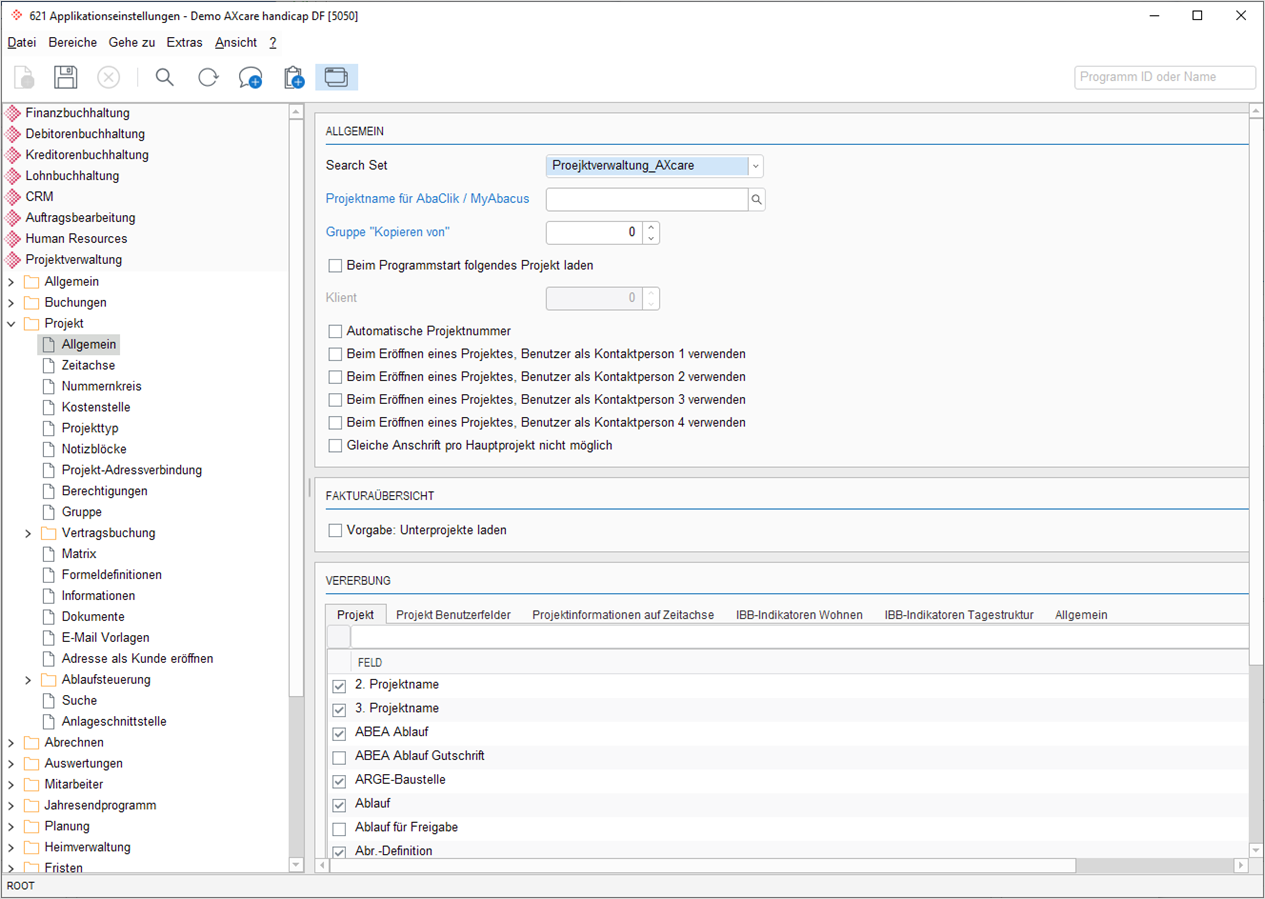Open the Formeldefinitionen settings page
Image resolution: width=1265 pixels, height=899 pixels.
coord(111,575)
